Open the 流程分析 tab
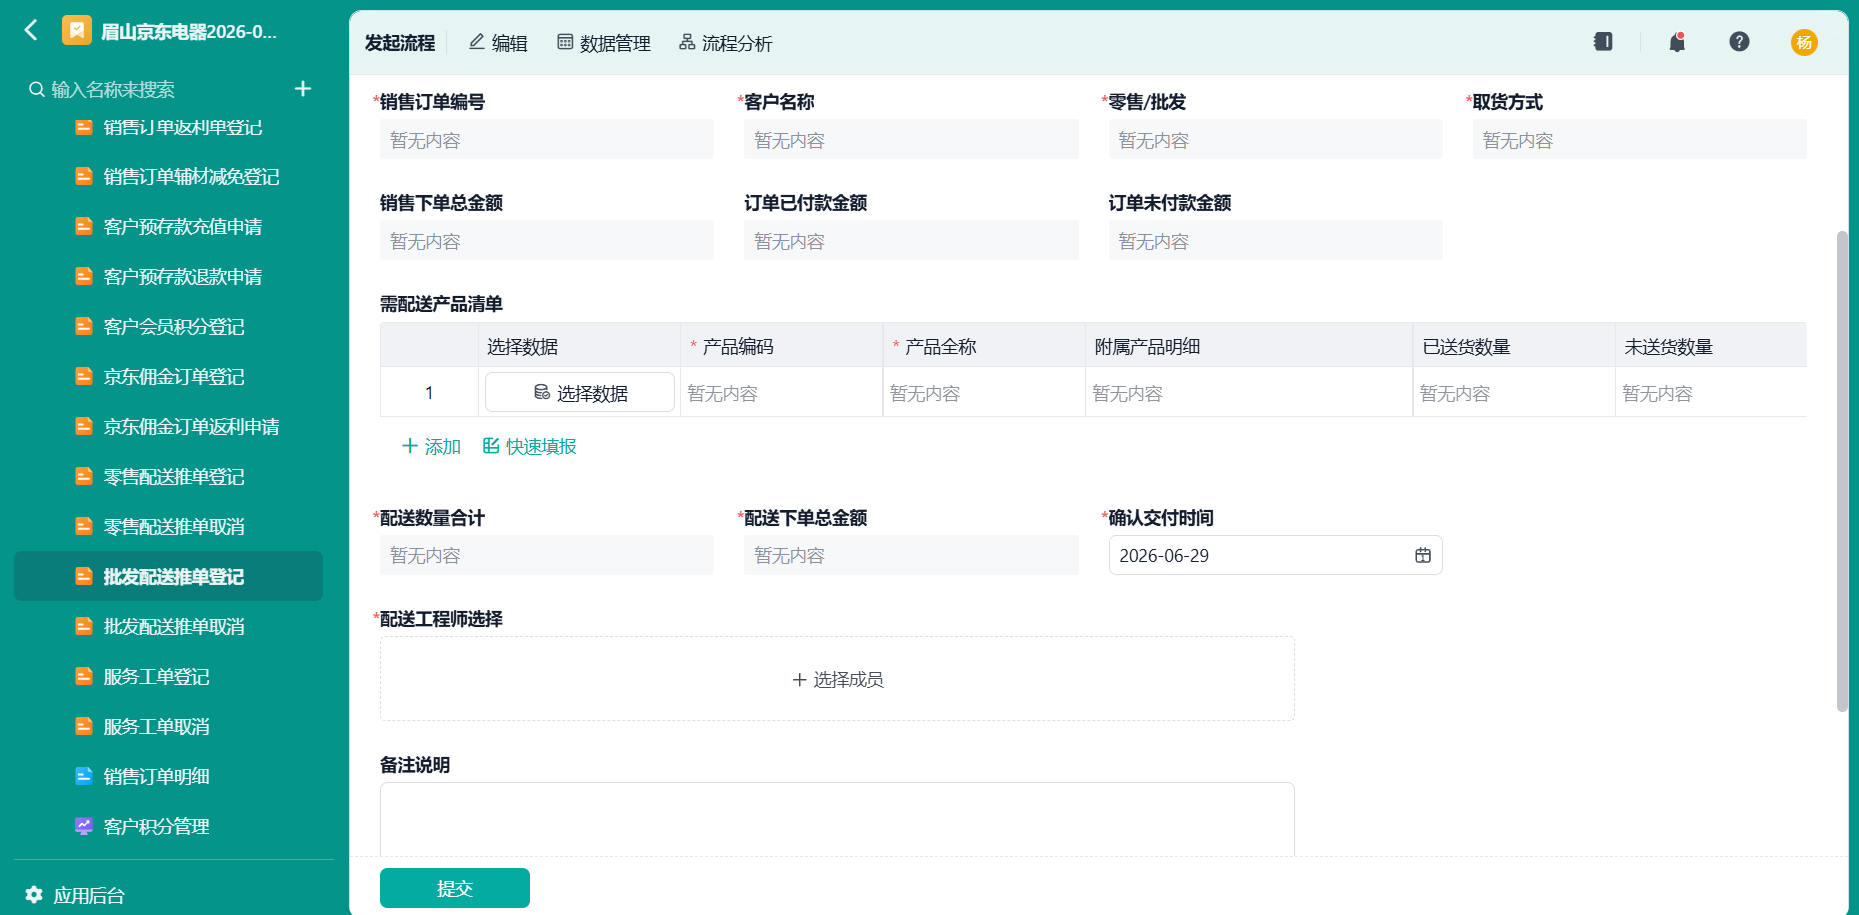The width and height of the screenshot is (1859, 915). (x=726, y=43)
